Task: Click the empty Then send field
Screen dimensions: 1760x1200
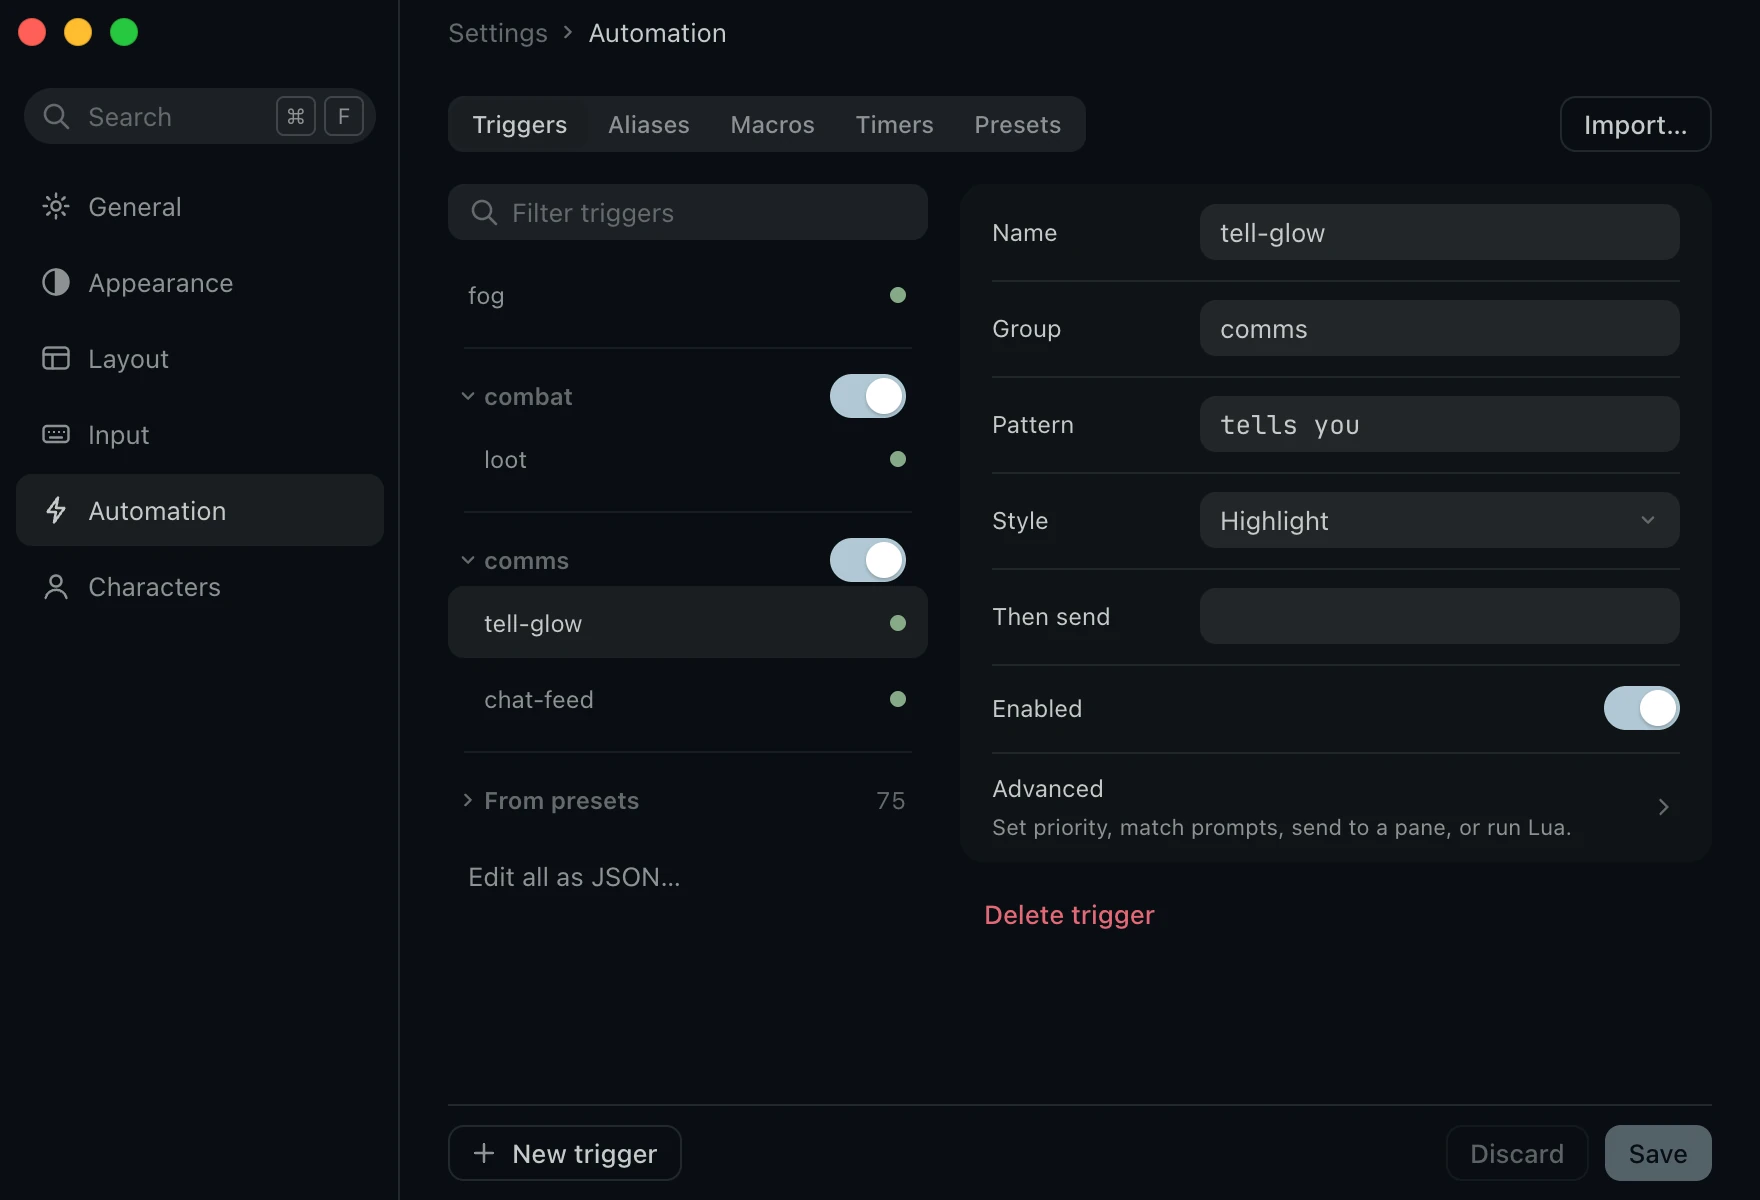Action: tap(1440, 617)
